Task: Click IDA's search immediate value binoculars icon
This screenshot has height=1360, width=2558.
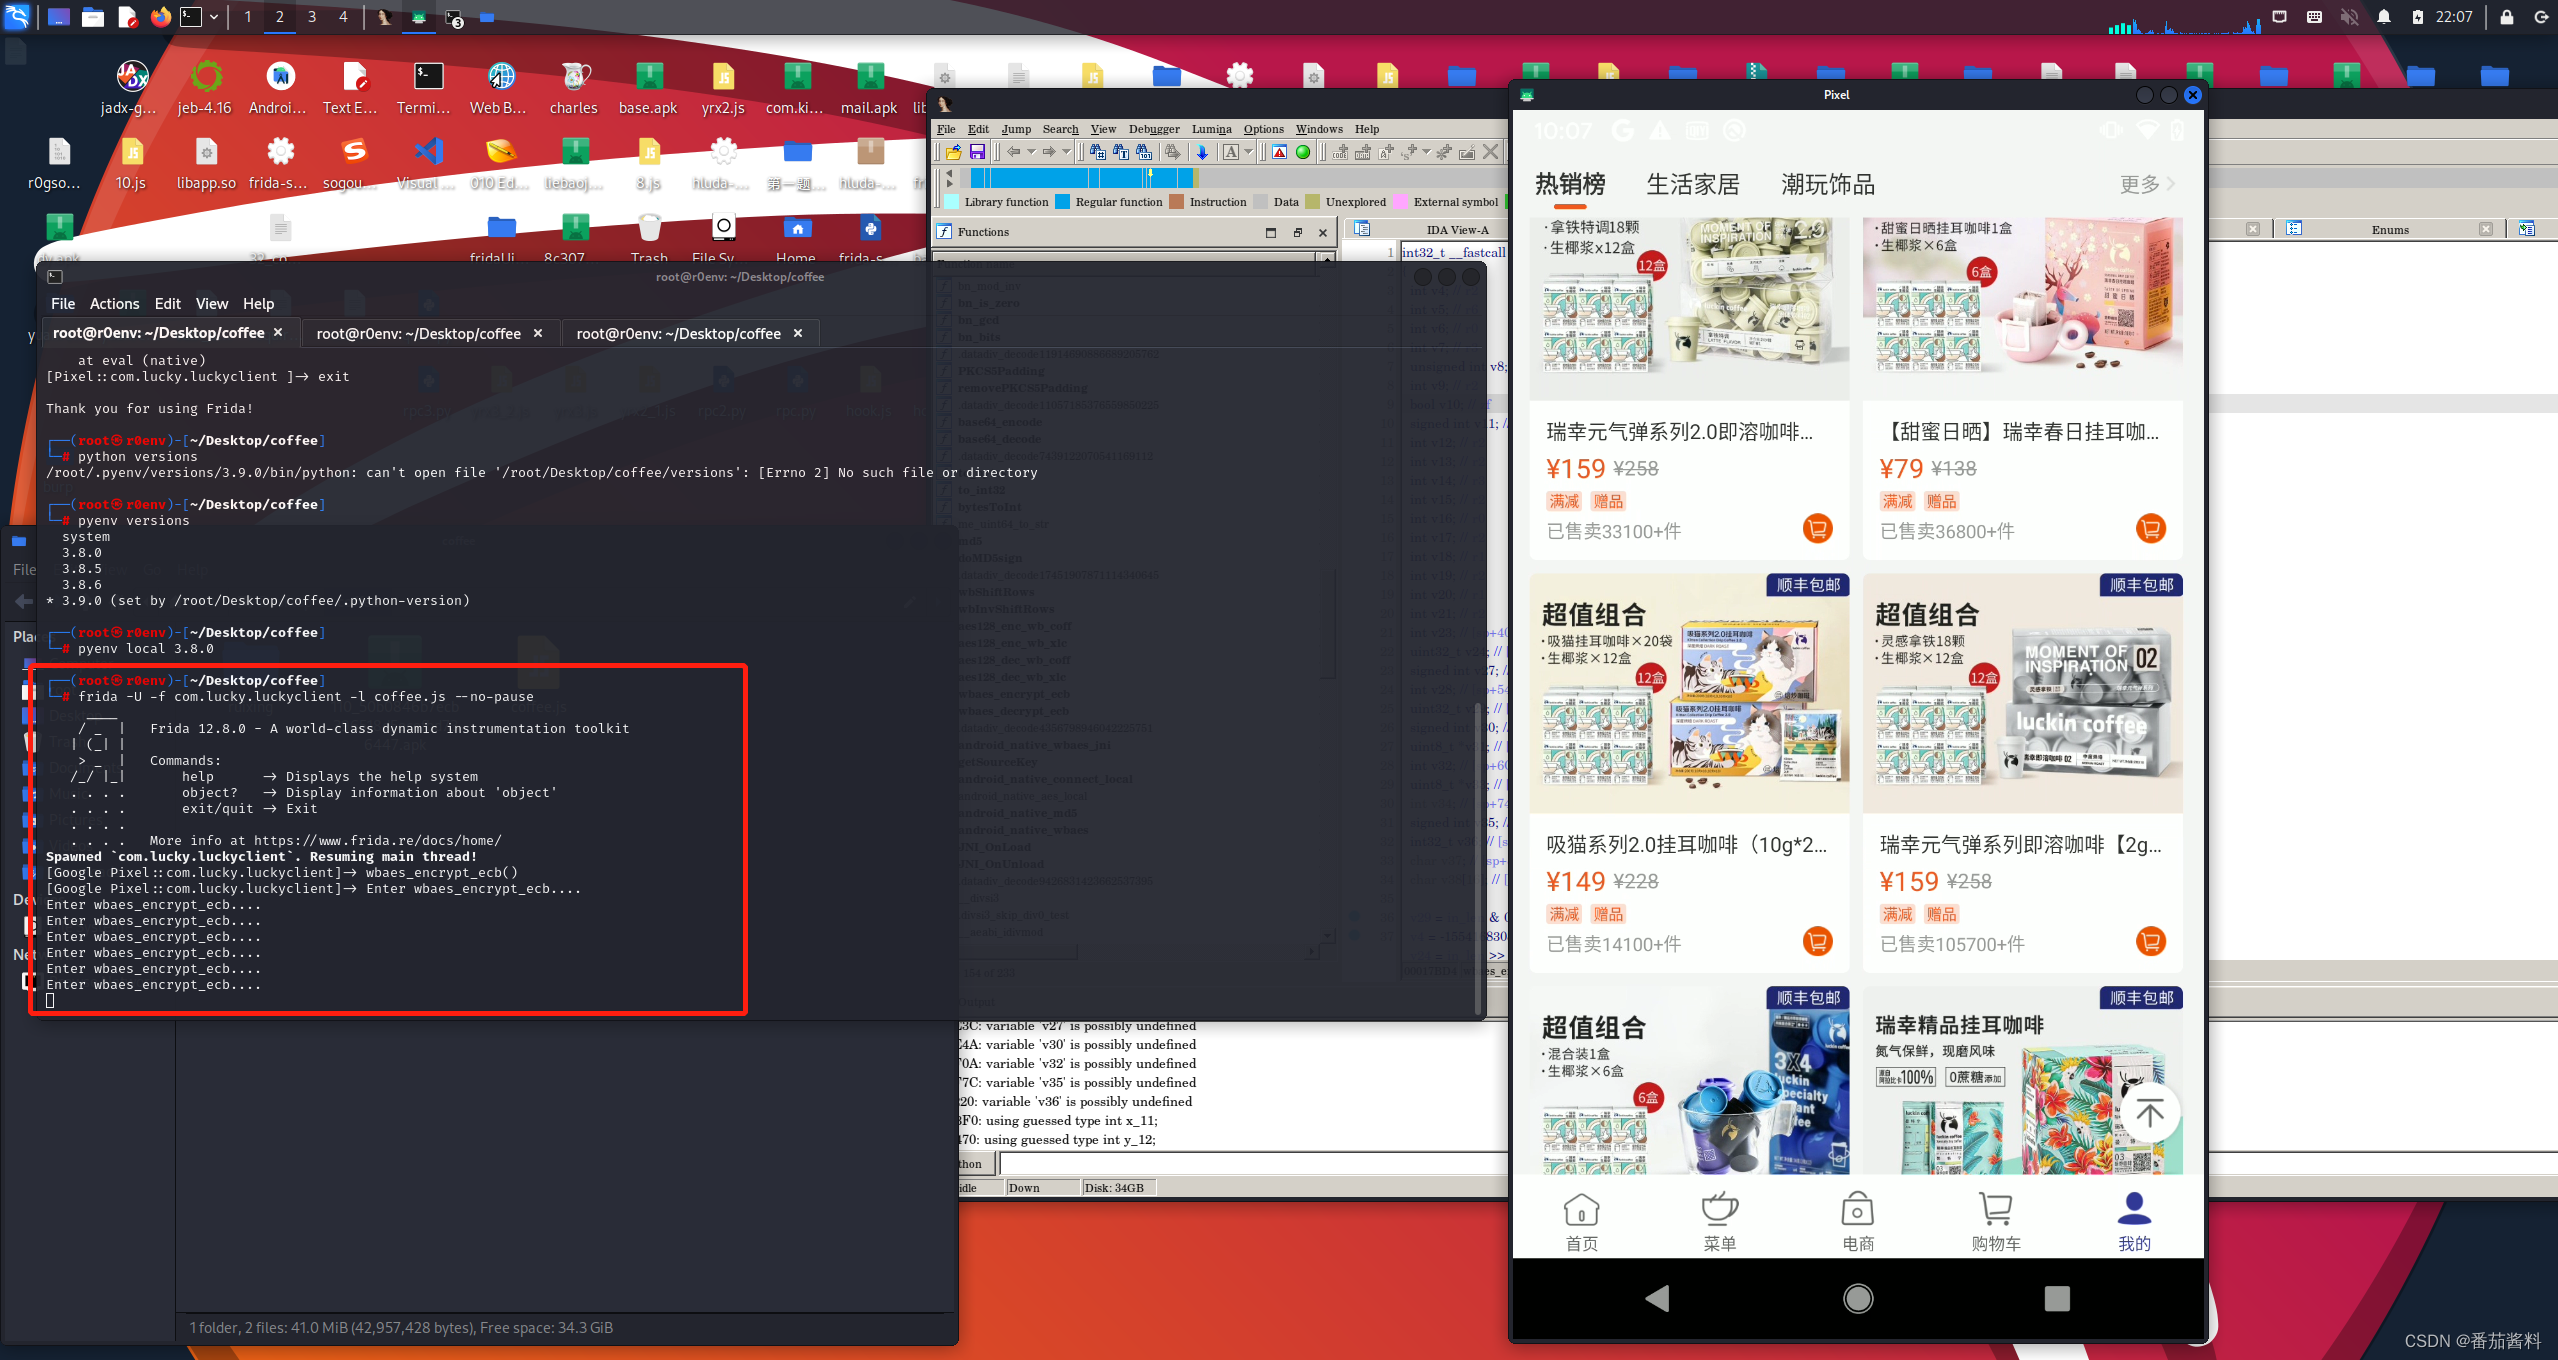Action: (1098, 152)
